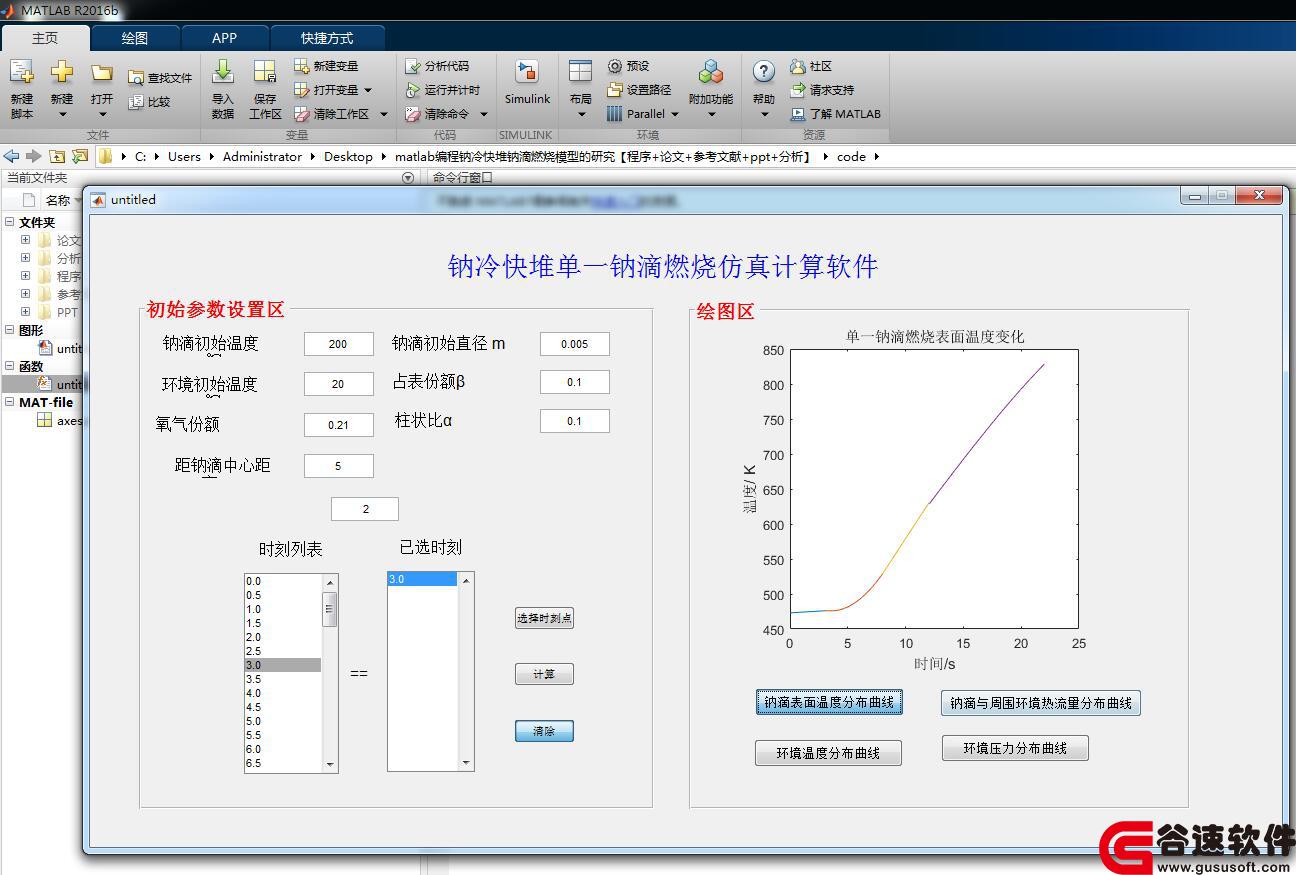
Task: Click Learn MATLAB (了解 MATLAB) icon
Action: pos(797,114)
